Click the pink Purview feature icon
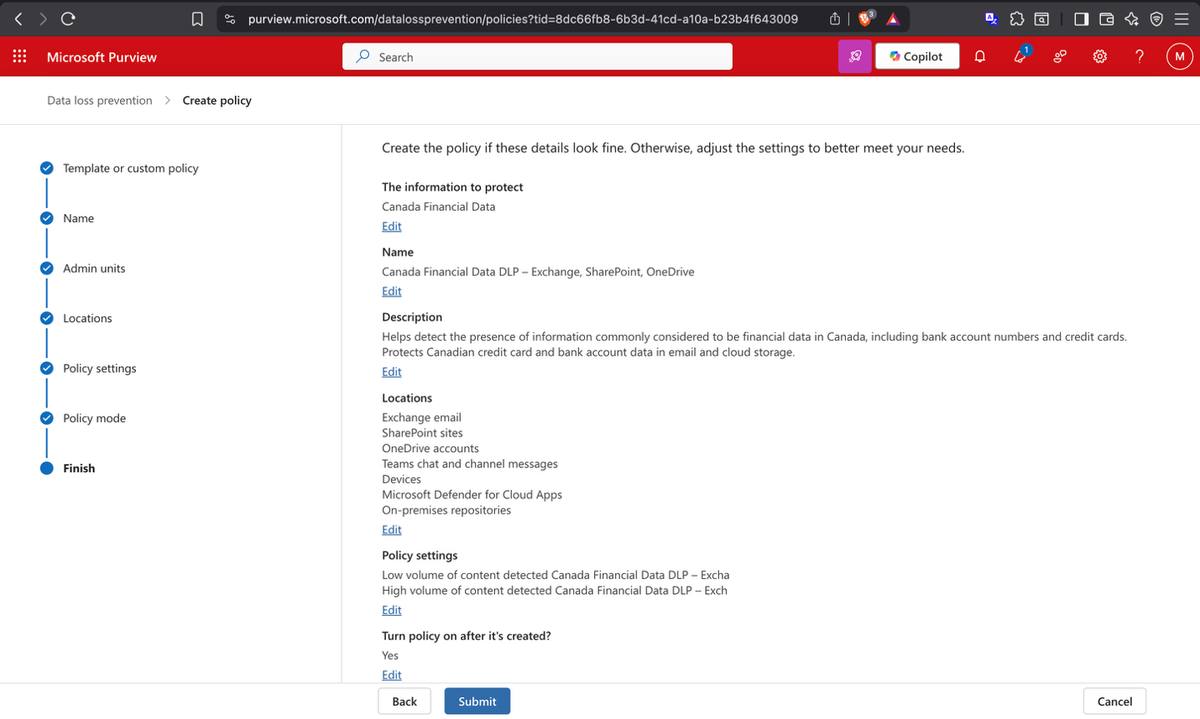 pyautogui.click(x=855, y=57)
